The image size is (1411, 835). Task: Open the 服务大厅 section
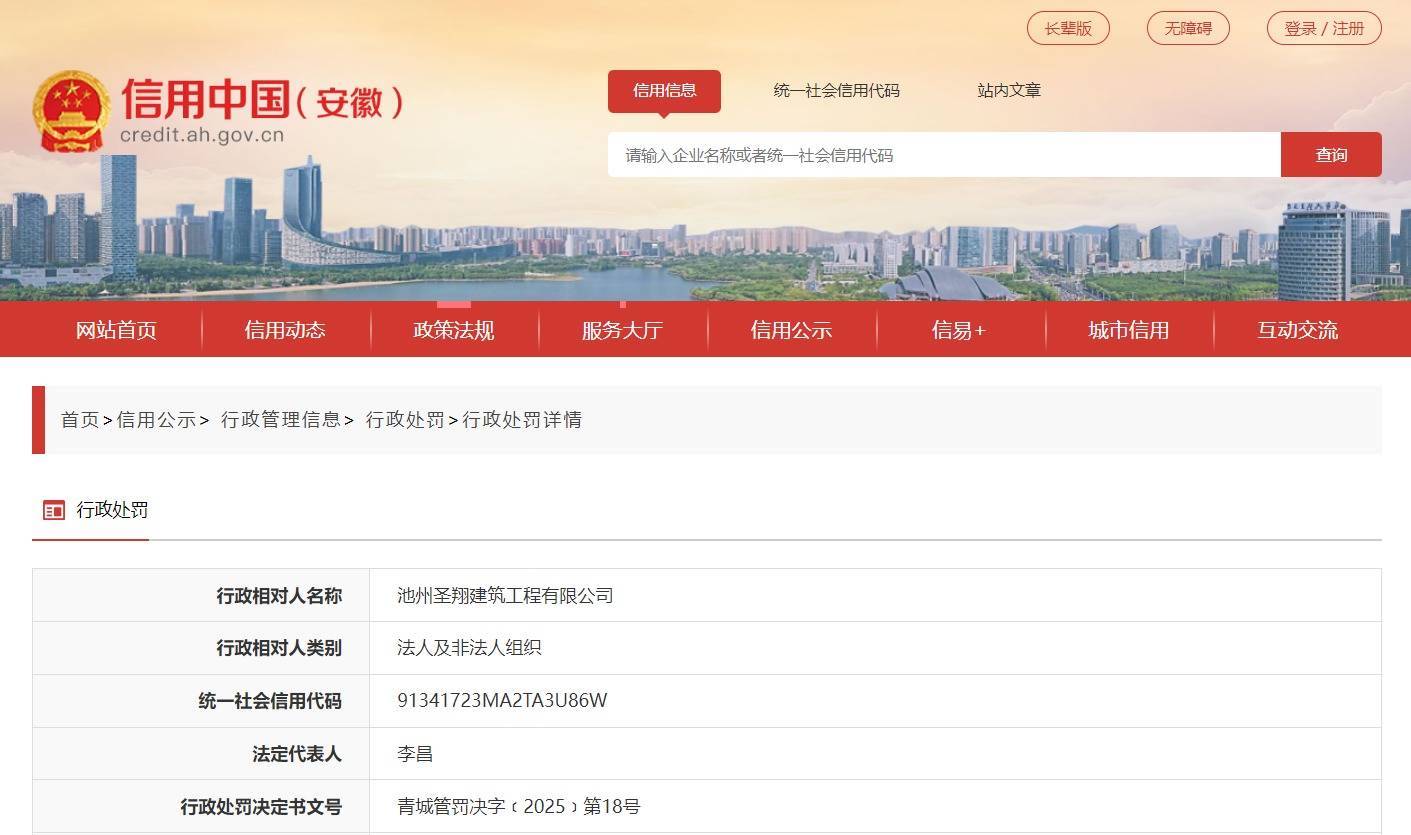click(x=623, y=329)
